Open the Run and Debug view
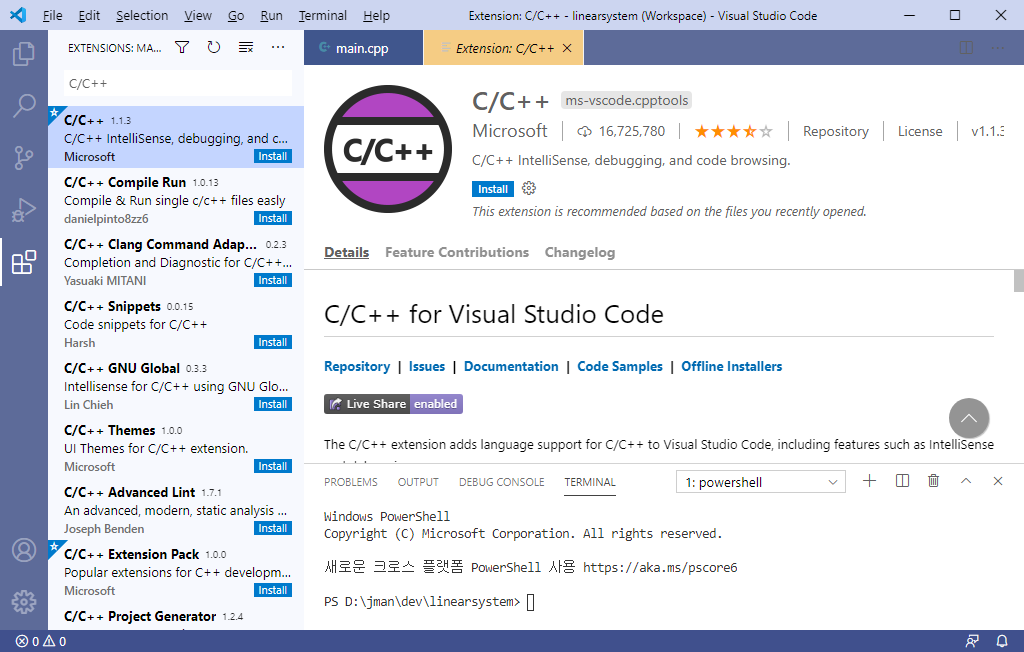This screenshot has height=652, width=1024. coord(24,210)
